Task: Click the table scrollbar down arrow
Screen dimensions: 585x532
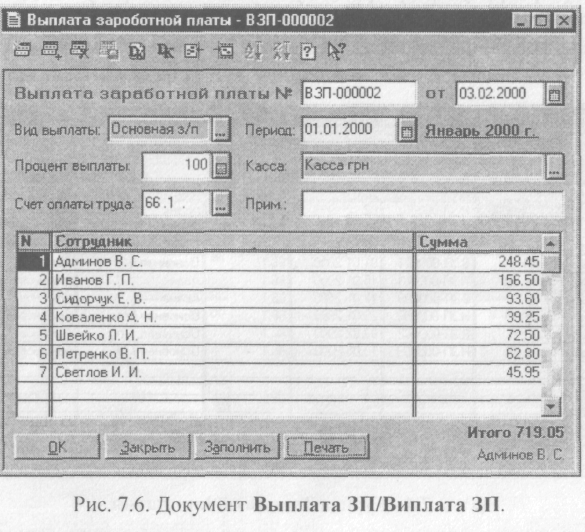Action: [551, 407]
